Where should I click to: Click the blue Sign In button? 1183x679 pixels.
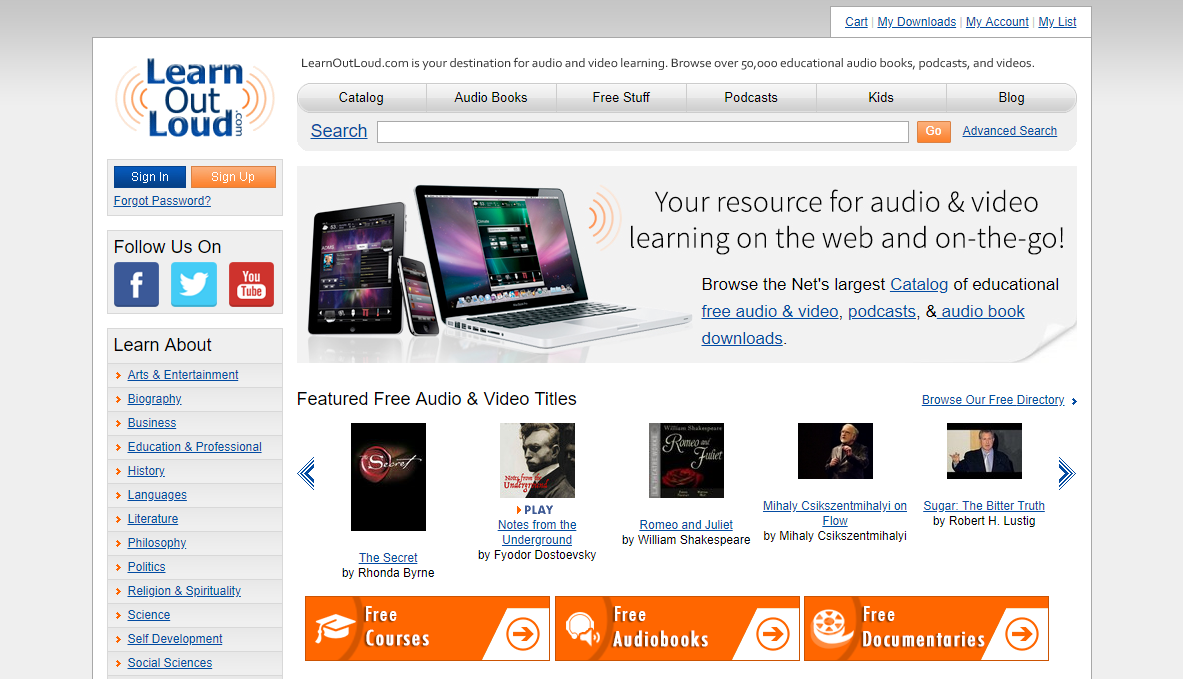tap(149, 177)
